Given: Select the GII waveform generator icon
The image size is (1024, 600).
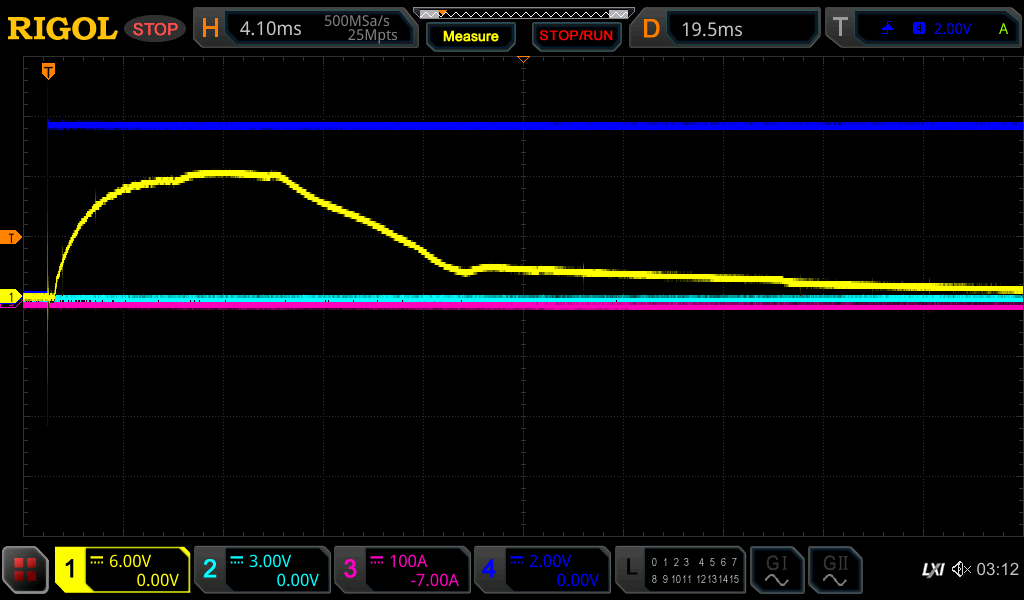Looking at the screenshot, I should tap(834, 570).
